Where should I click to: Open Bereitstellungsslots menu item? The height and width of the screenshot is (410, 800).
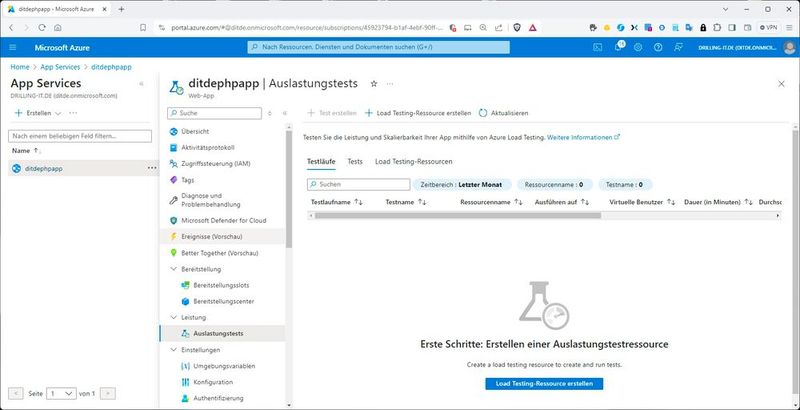(x=222, y=286)
